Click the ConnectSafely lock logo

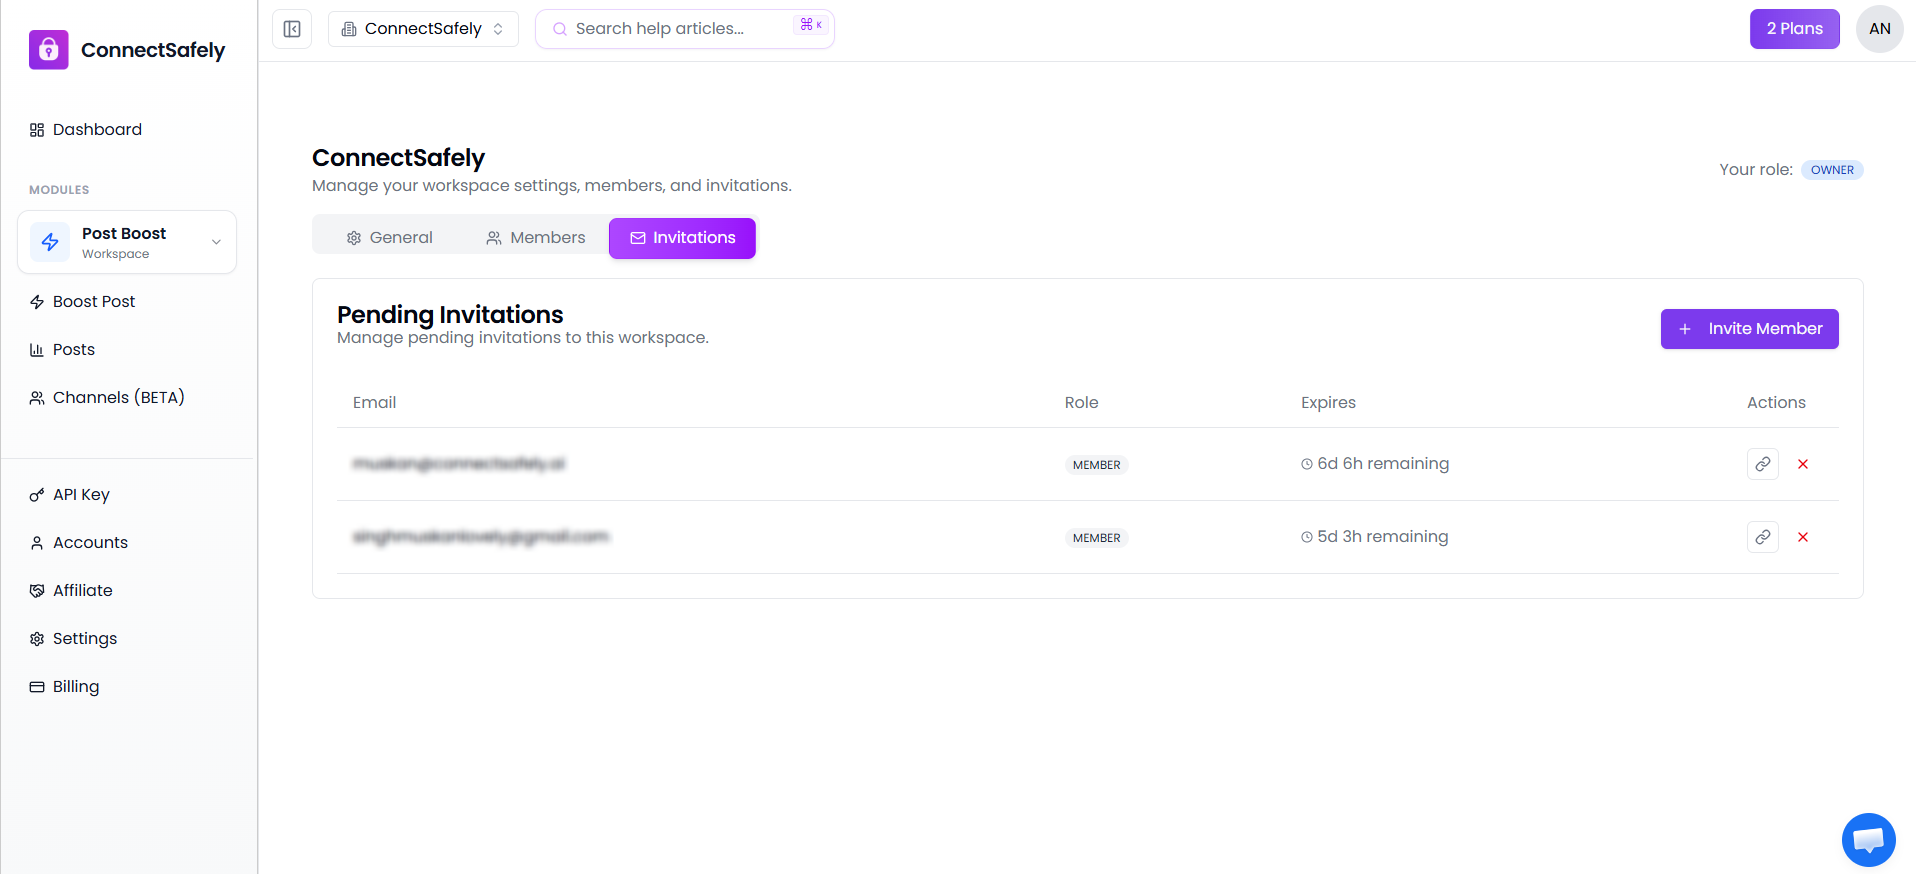coord(49,50)
